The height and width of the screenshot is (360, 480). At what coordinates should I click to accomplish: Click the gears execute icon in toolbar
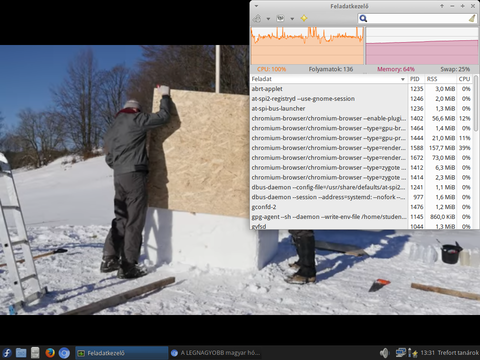[257, 18]
